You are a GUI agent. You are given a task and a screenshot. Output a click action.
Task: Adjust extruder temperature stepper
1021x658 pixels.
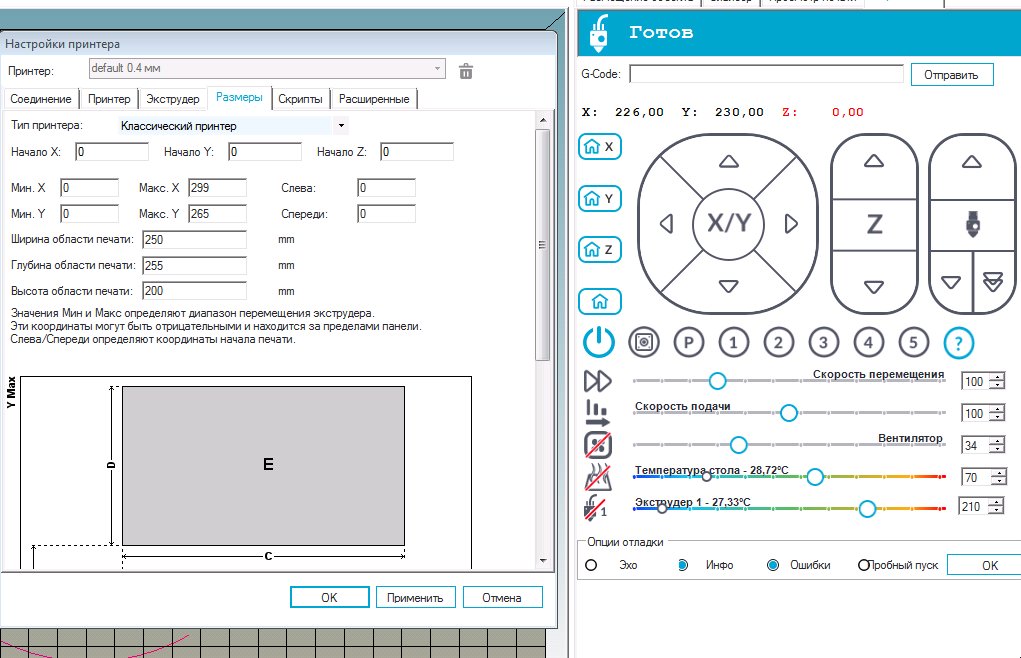click(x=996, y=506)
